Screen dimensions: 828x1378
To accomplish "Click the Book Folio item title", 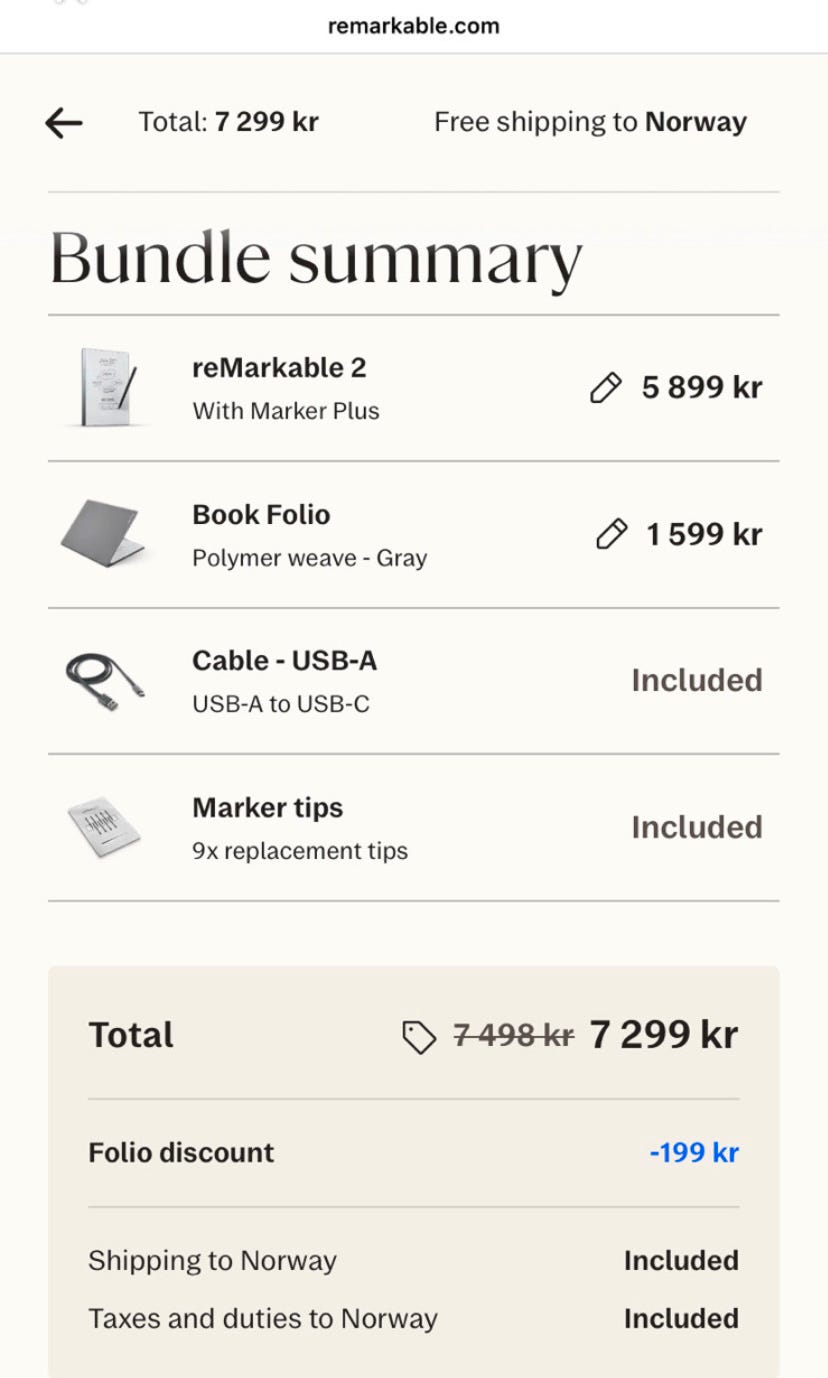I will 261,515.
